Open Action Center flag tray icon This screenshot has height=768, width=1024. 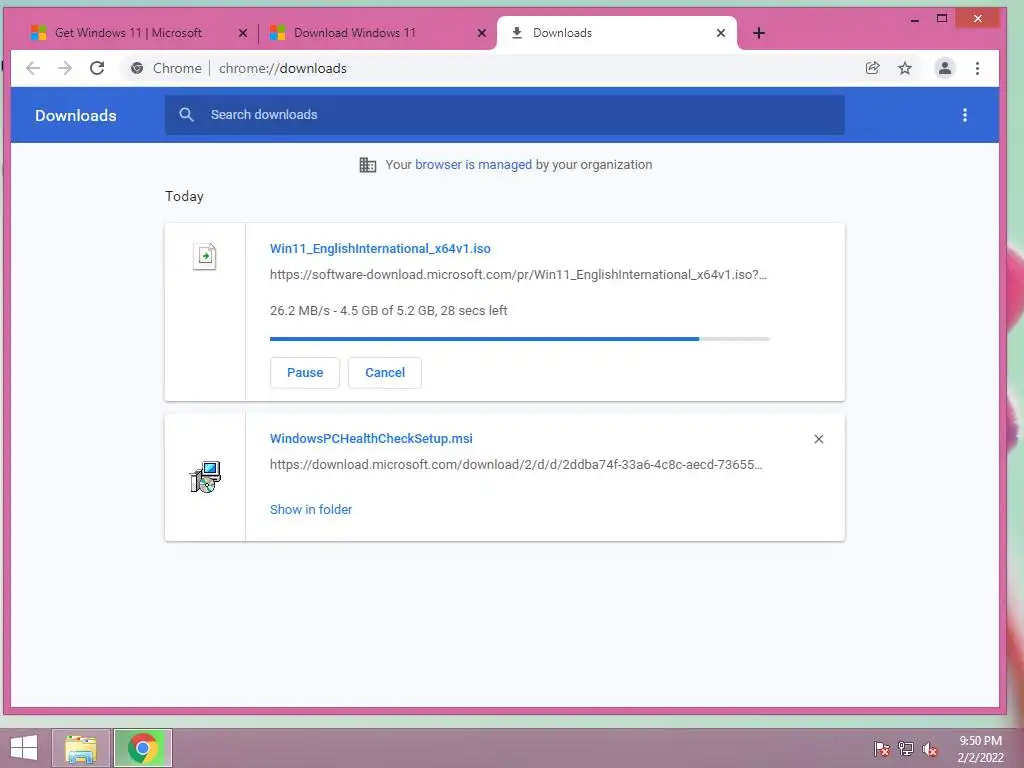pos(882,748)
